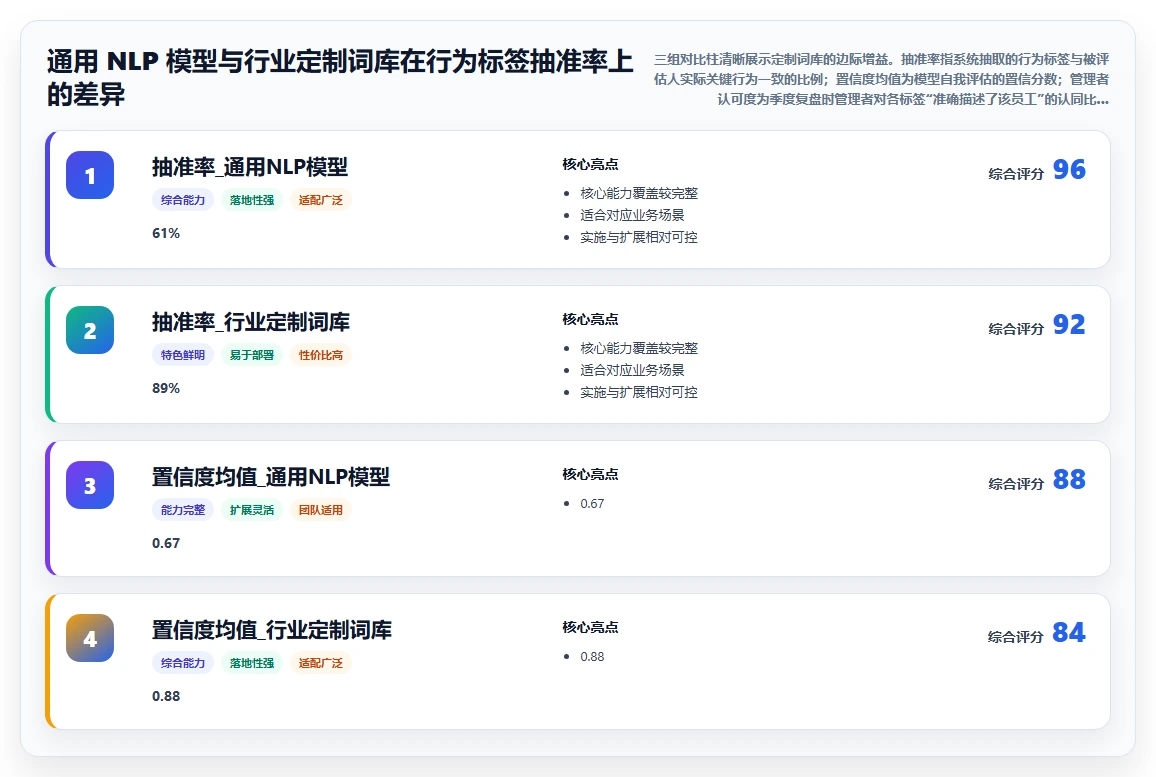
Task: Click 核心能力覆盖较完整 bullet in card 2
Action: [638, 348]
